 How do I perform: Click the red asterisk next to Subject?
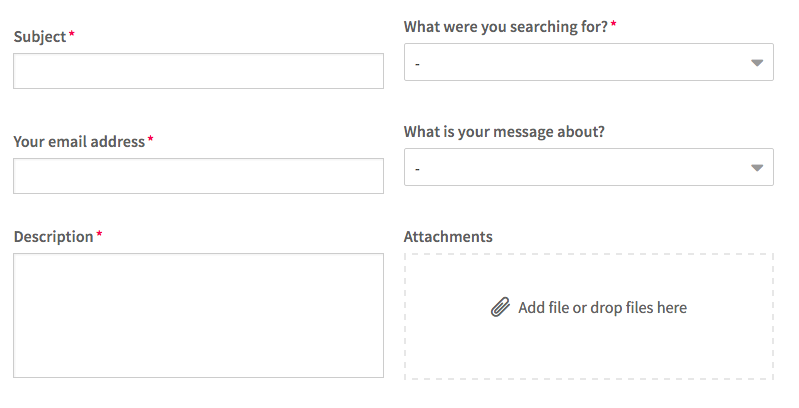(72, 33)
